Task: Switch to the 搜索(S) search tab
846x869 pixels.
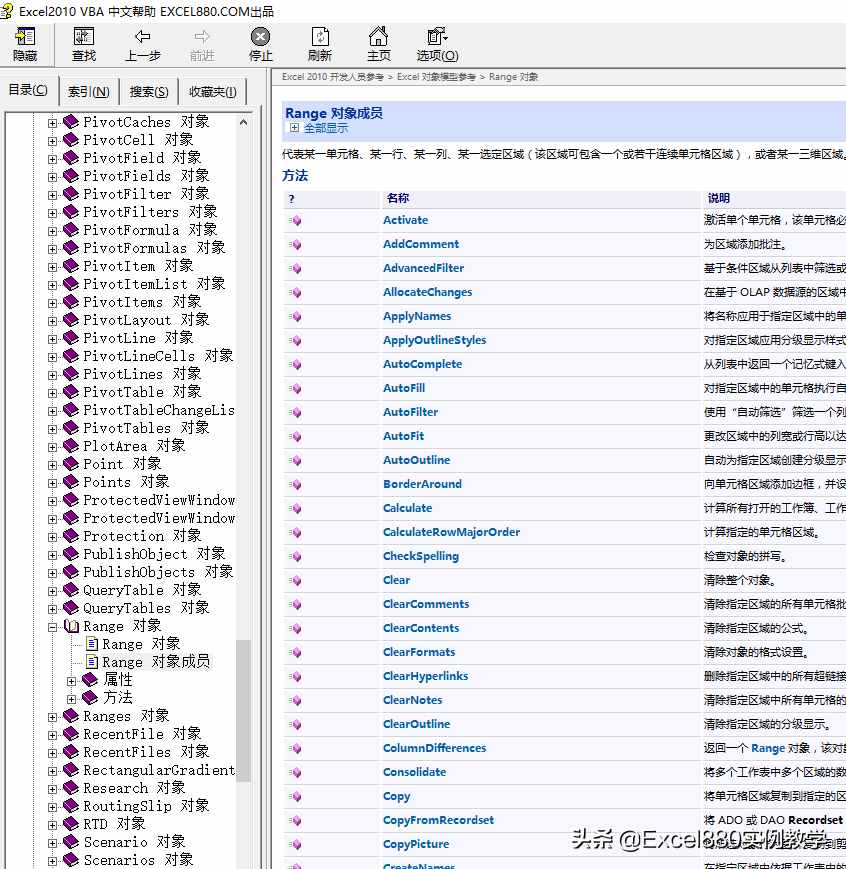Action: [x=149, y=91]
